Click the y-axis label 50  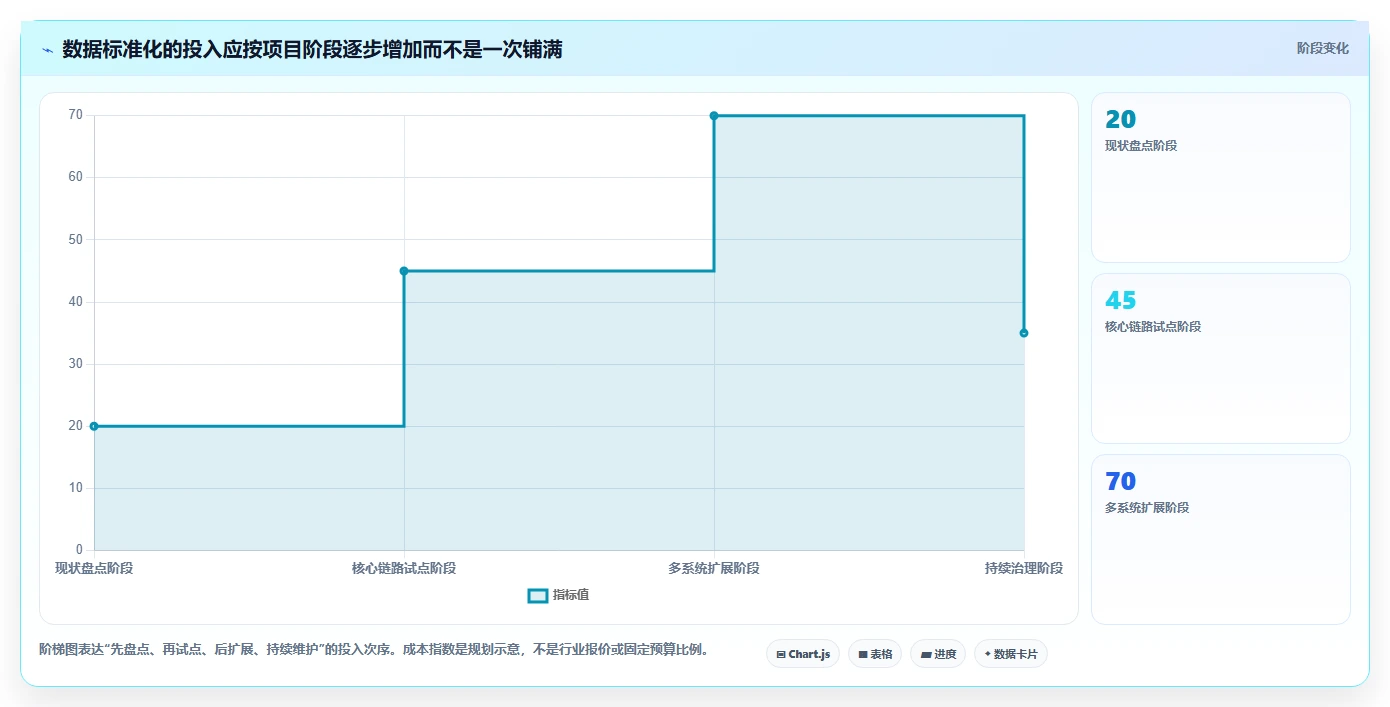coord(75,240)
